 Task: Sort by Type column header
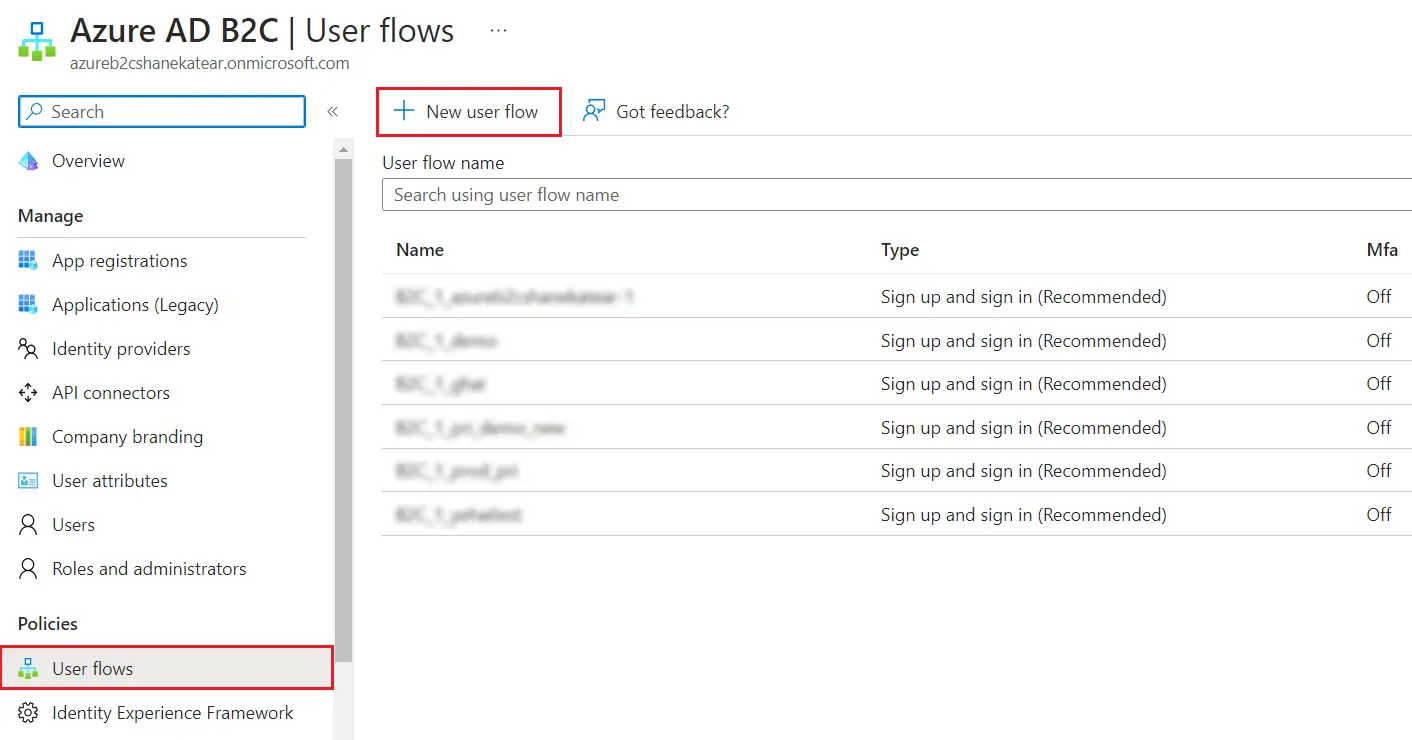pos(900,250)
